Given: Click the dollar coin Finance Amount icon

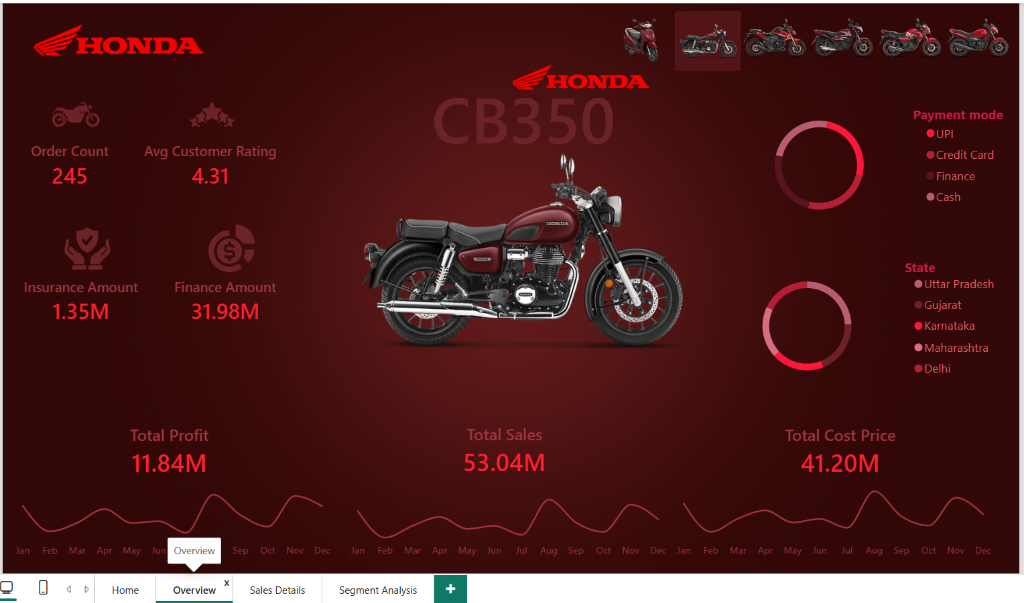Looking at the screenshot, I should pyautogui.click(x=231, y=248).
